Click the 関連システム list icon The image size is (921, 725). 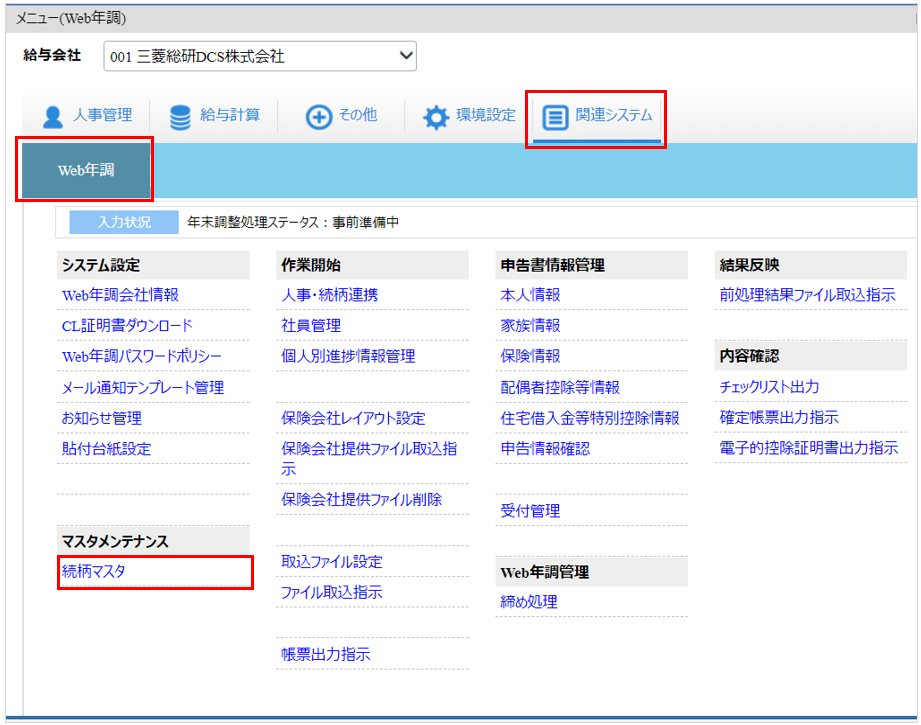555,117
